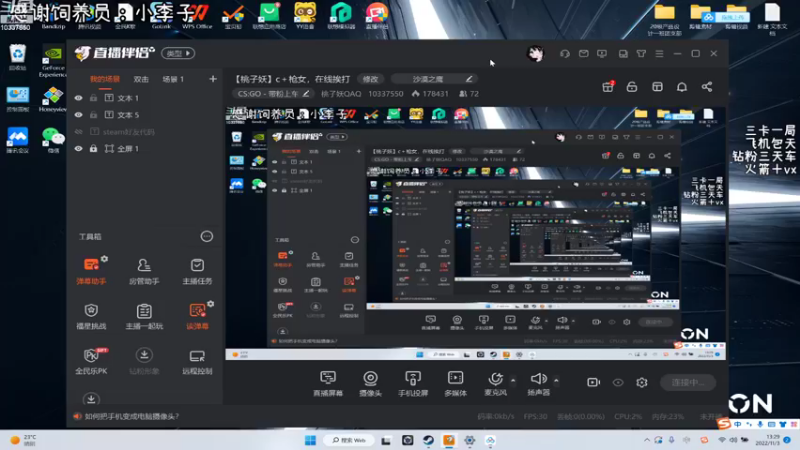Add a 多媒体 source

[455, 384]
